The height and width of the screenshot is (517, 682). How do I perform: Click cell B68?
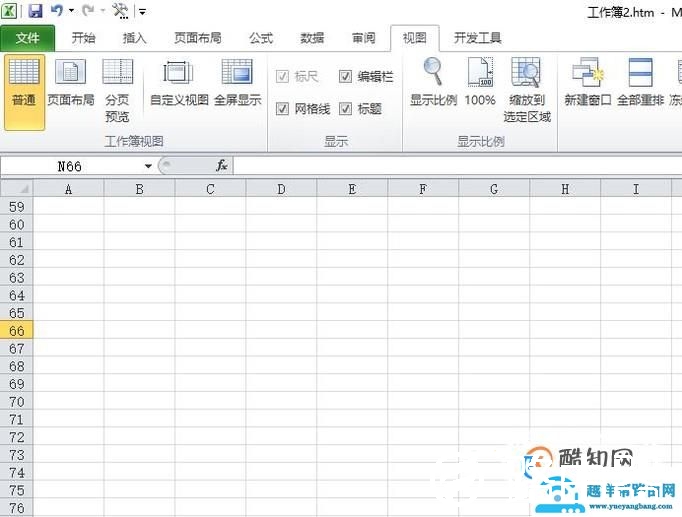(x=139, y=366)
